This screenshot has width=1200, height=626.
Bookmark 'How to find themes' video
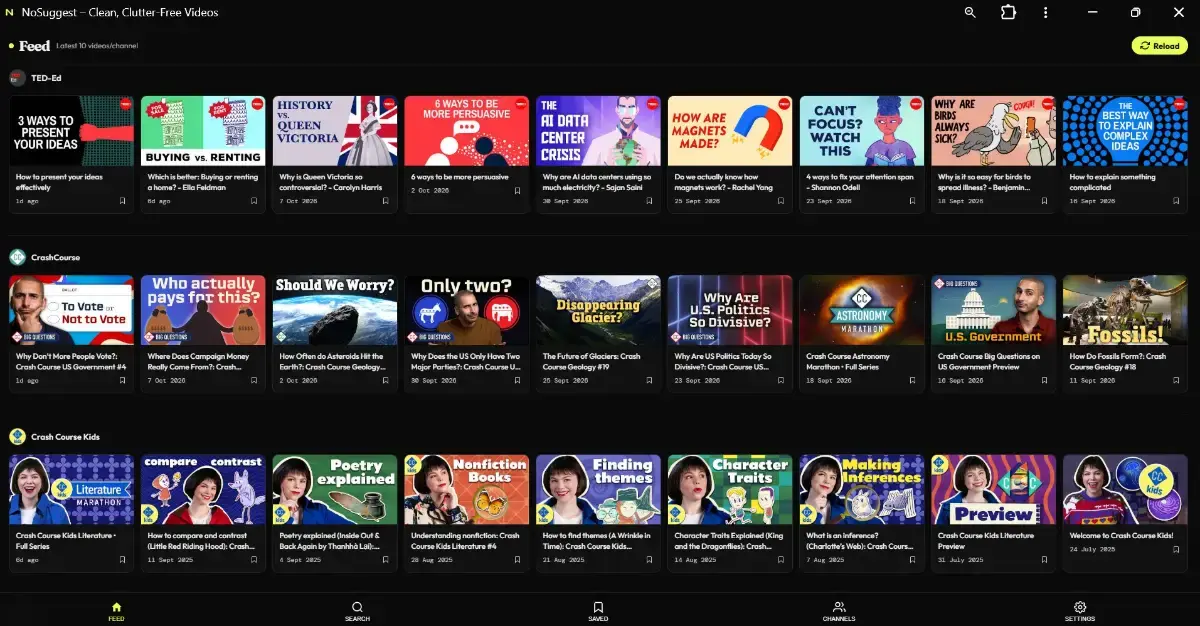650,560
